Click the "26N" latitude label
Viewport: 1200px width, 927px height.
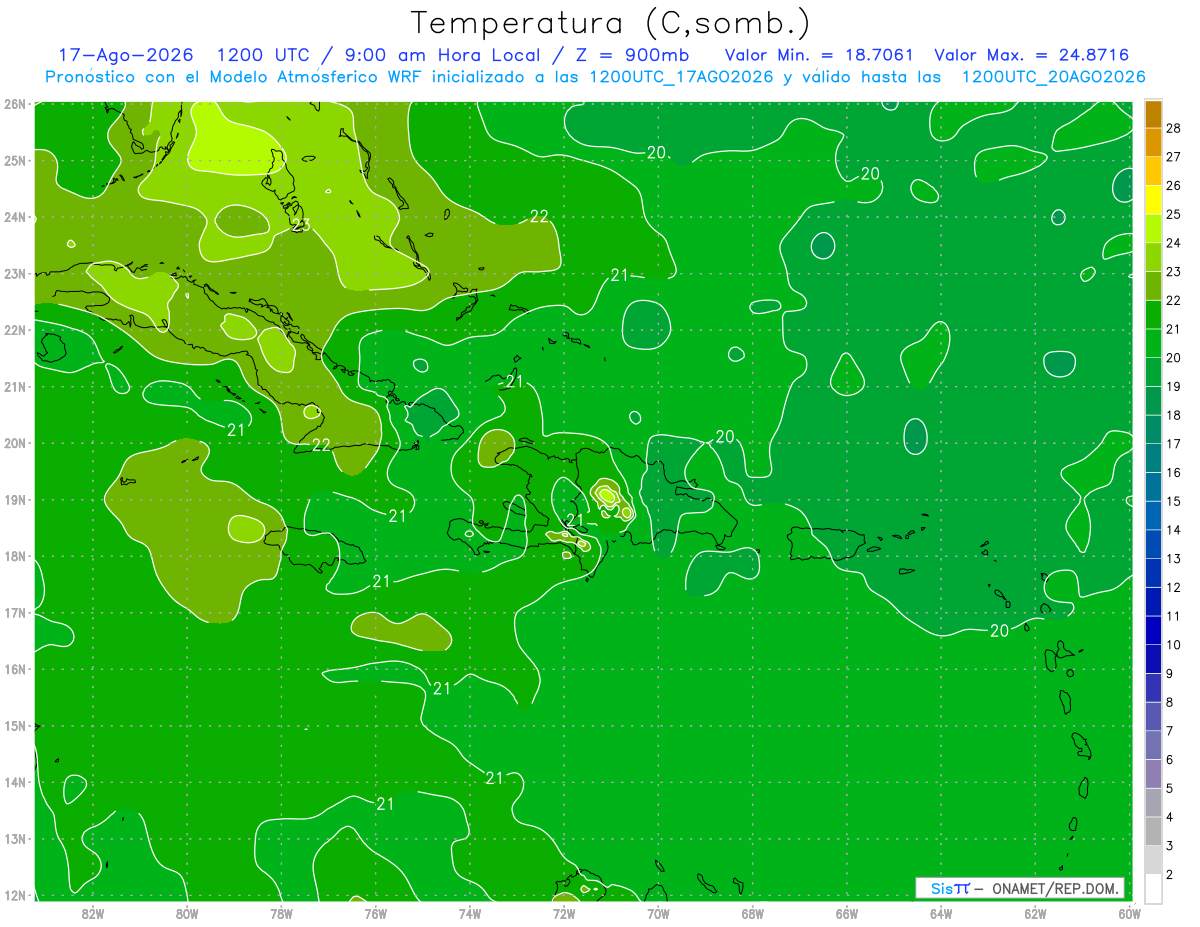point(14,104)
